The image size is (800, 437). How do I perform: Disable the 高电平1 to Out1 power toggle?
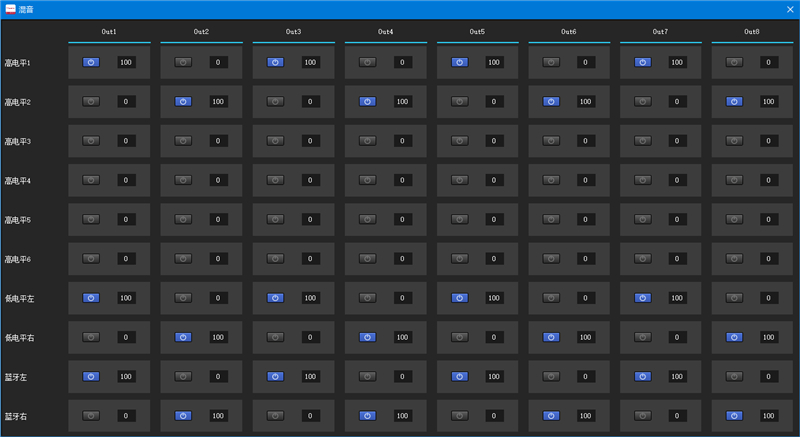click(91, 62)
